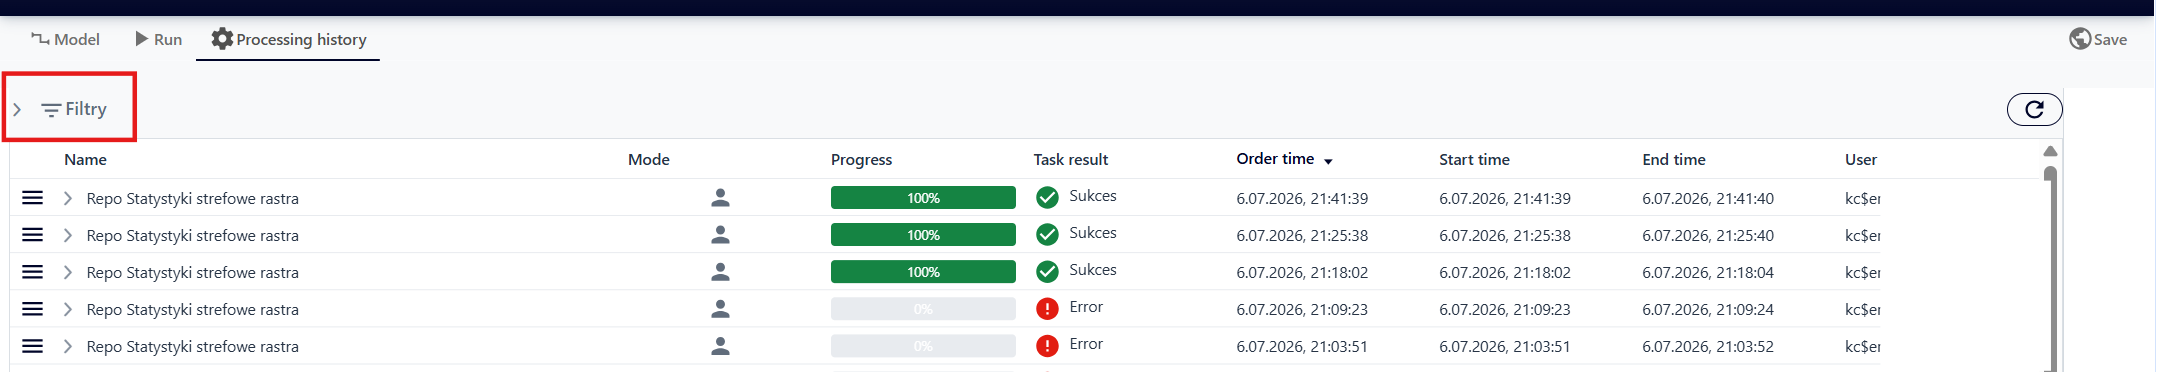Image resolution: width=2160 pixels, height=372 pixels.
Task: Expand row ordered at 21:09:23
Action: pyautogui.click(x=68, y=309)
